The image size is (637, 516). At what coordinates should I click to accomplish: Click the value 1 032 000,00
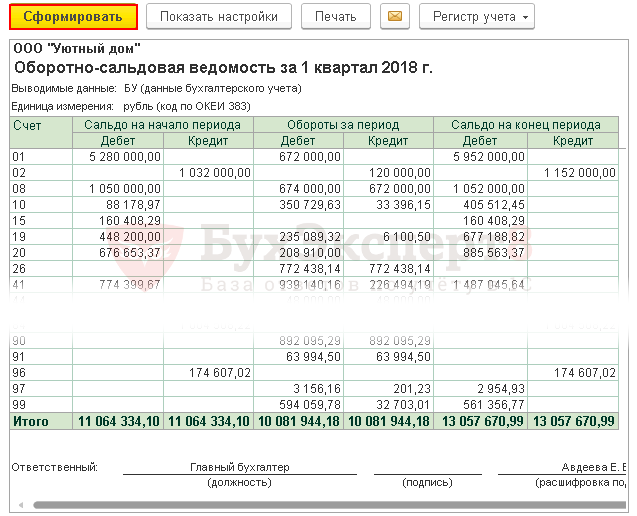[x=214, y=173]
